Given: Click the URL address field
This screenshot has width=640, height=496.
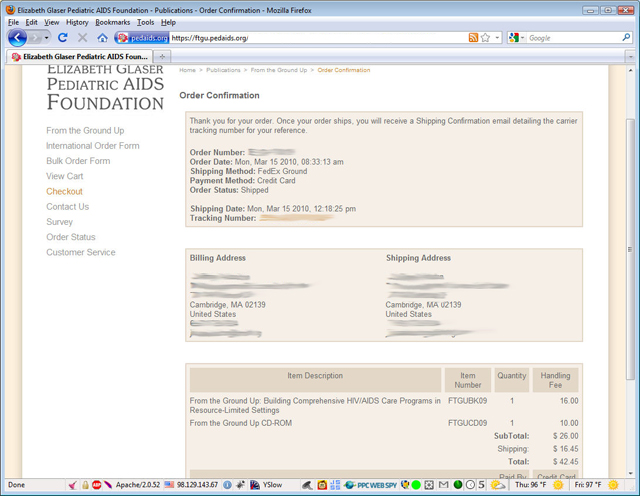Looking at the screenshot, I should click(317, 38).
